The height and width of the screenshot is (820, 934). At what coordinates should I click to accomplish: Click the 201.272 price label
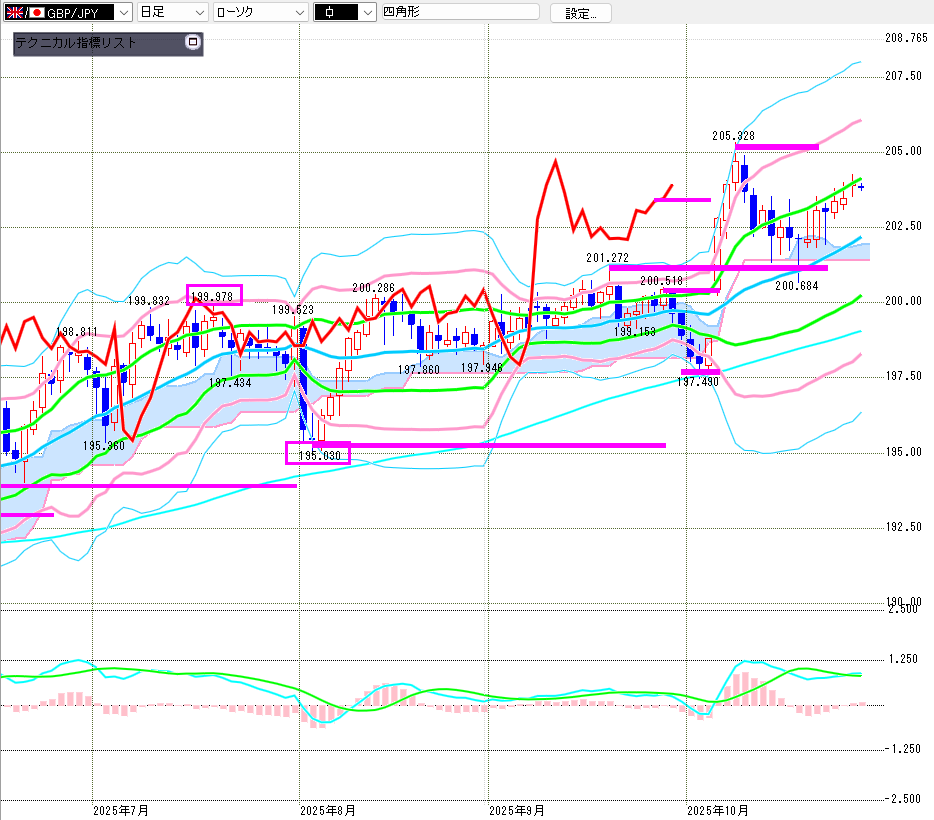pos(607,258)
